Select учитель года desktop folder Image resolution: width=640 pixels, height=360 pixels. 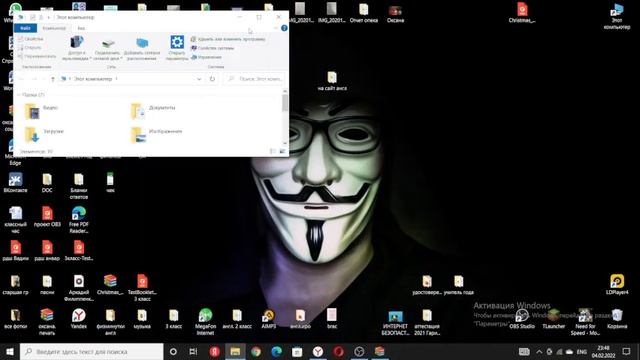coord(459,284)
